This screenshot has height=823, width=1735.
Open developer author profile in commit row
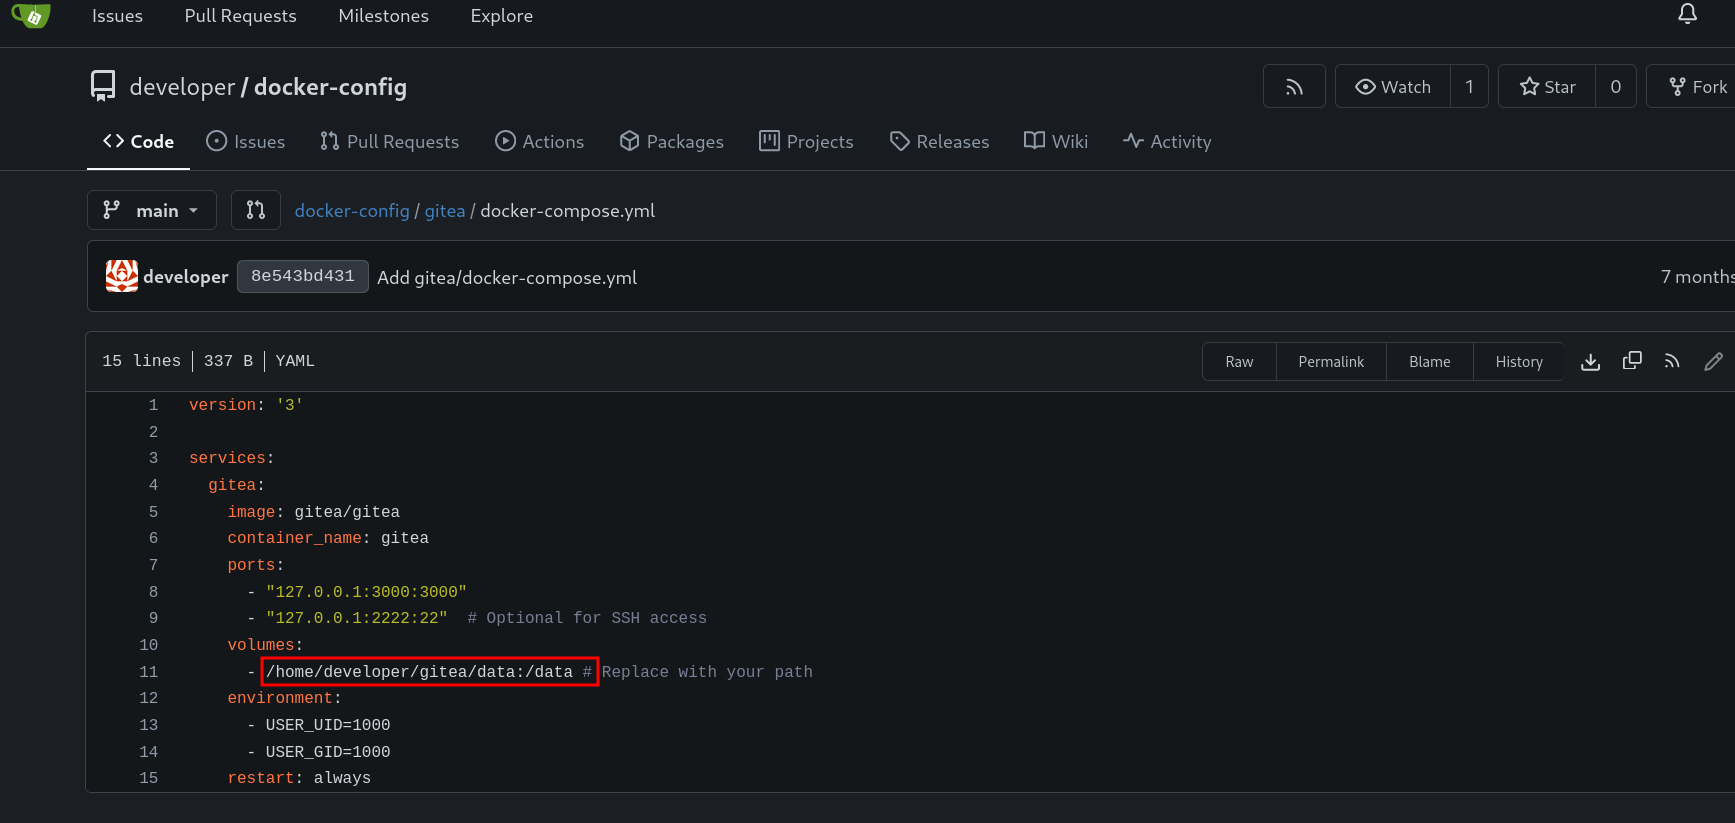tap(185, 277)
